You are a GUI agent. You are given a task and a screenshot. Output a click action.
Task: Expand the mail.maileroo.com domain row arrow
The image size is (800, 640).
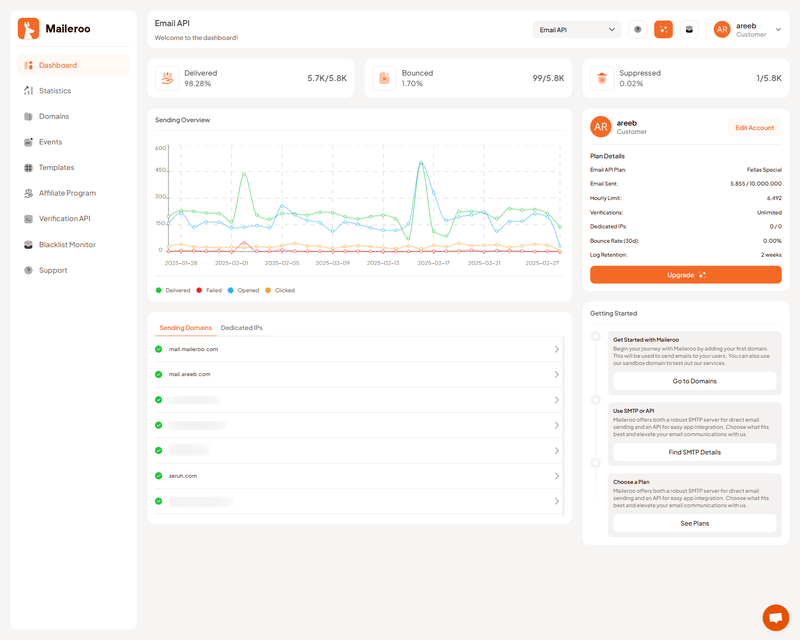click(x=556, y=349)
